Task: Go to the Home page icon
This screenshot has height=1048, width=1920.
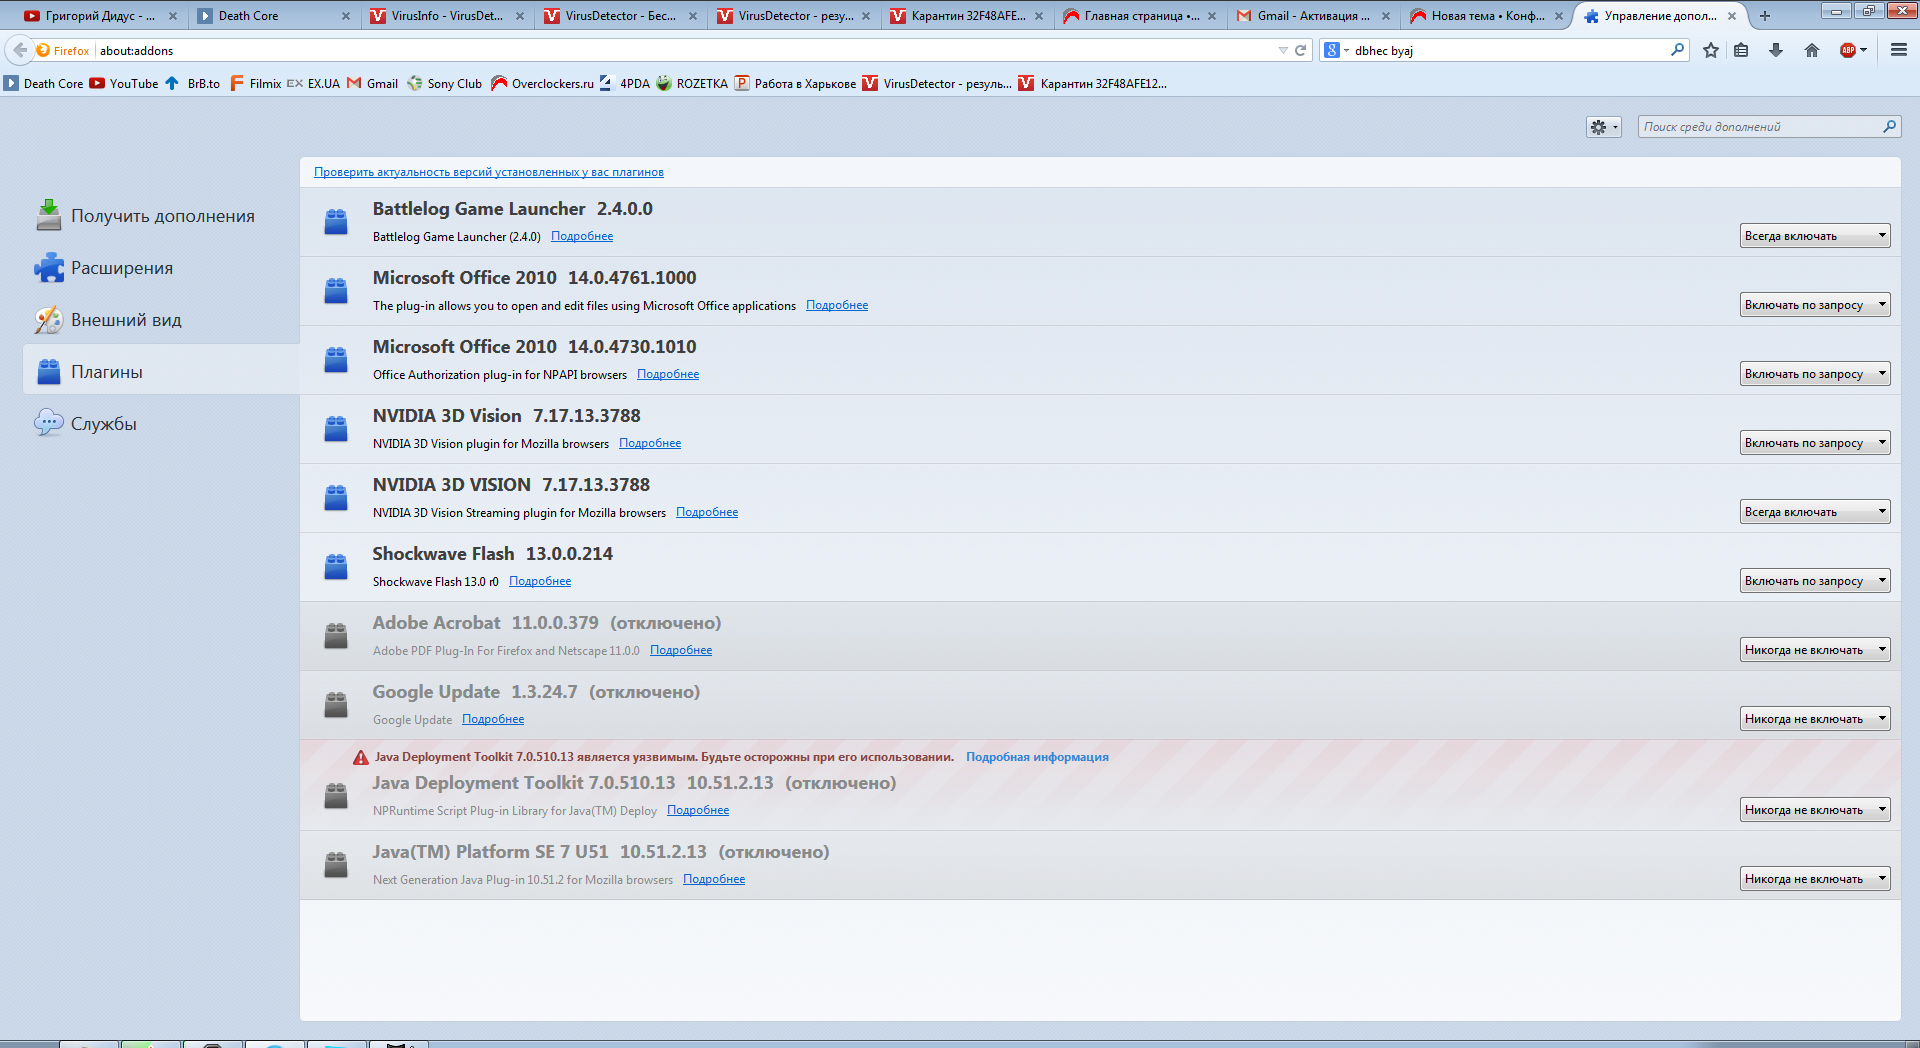Action: click(x=1812, y=51)
